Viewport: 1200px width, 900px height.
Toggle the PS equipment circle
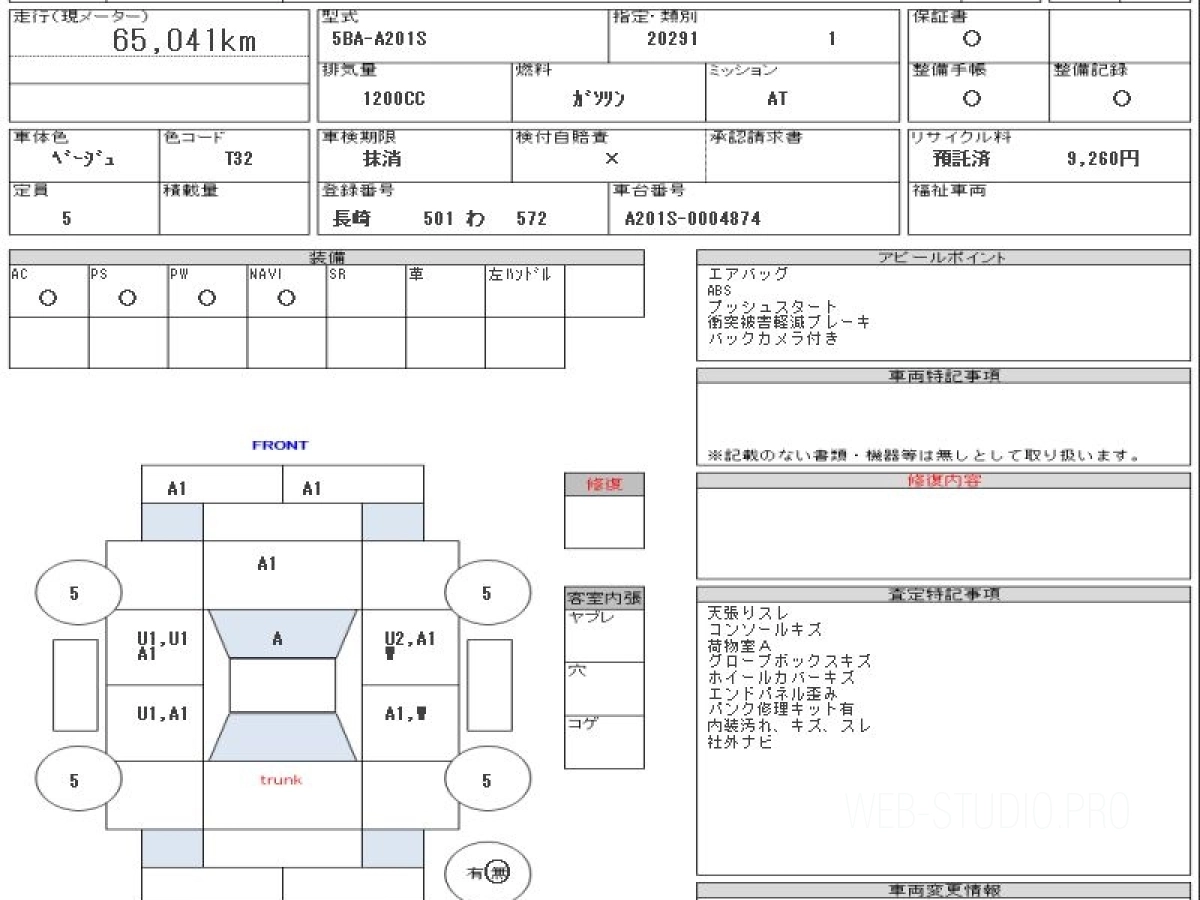(x=127, y=298)
